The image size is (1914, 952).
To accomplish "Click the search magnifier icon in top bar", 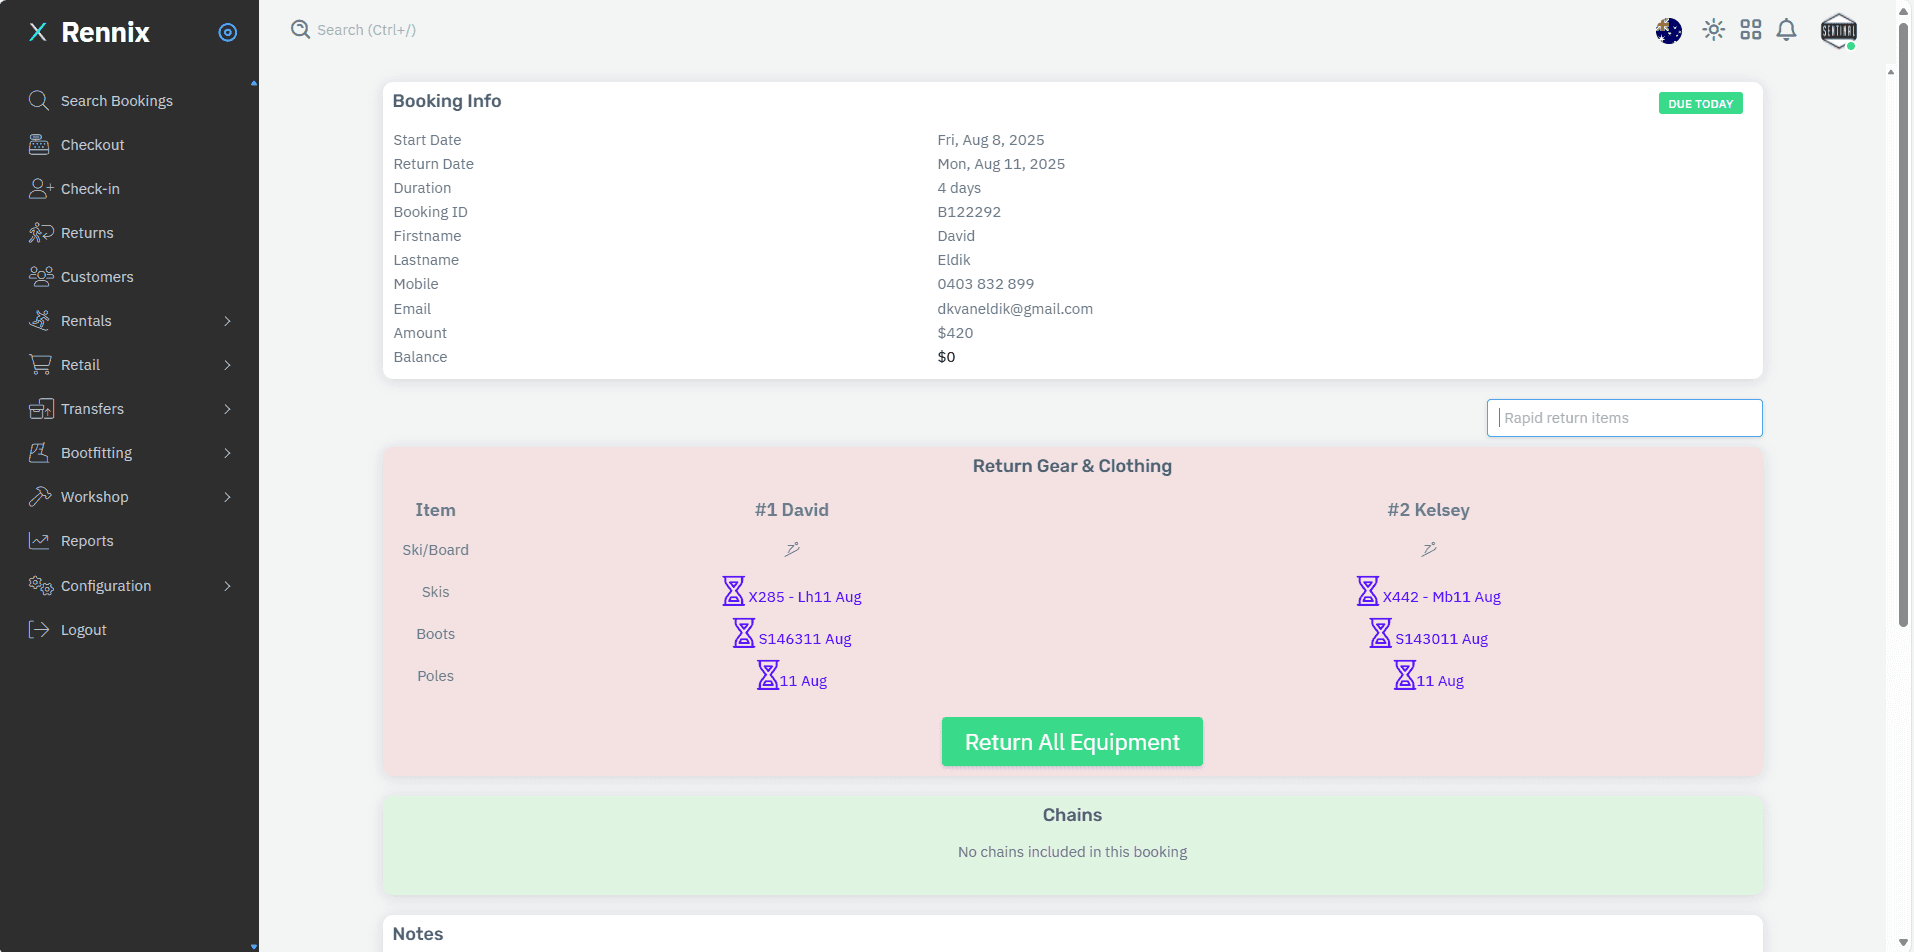I will pos(300,29).
